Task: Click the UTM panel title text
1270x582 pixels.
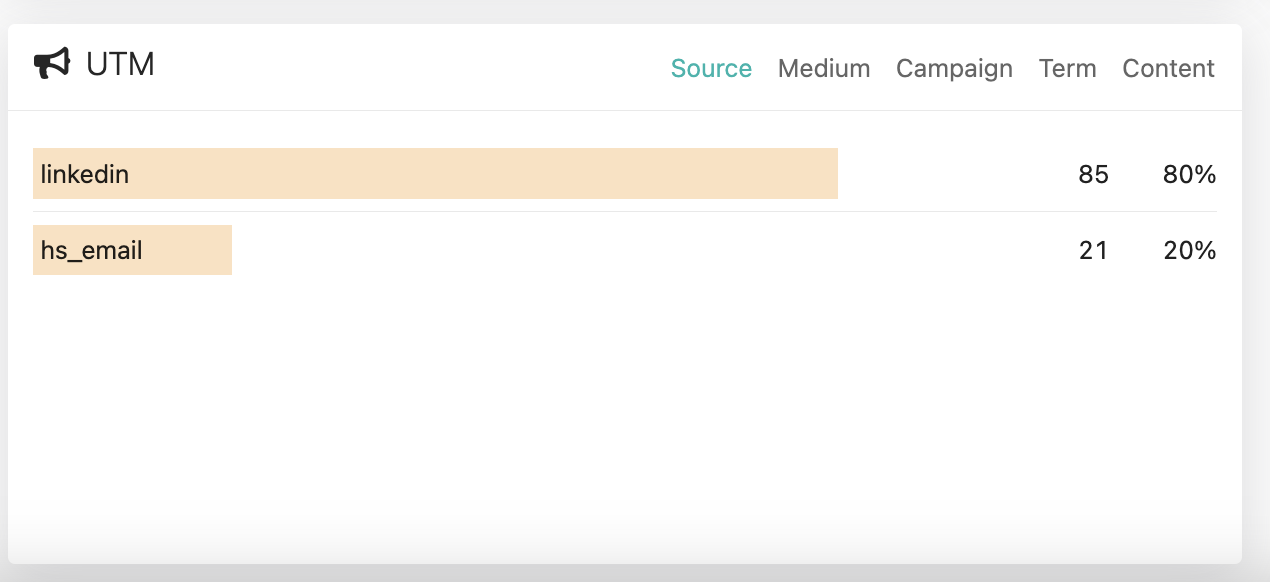Action: (x=120, y=64)
